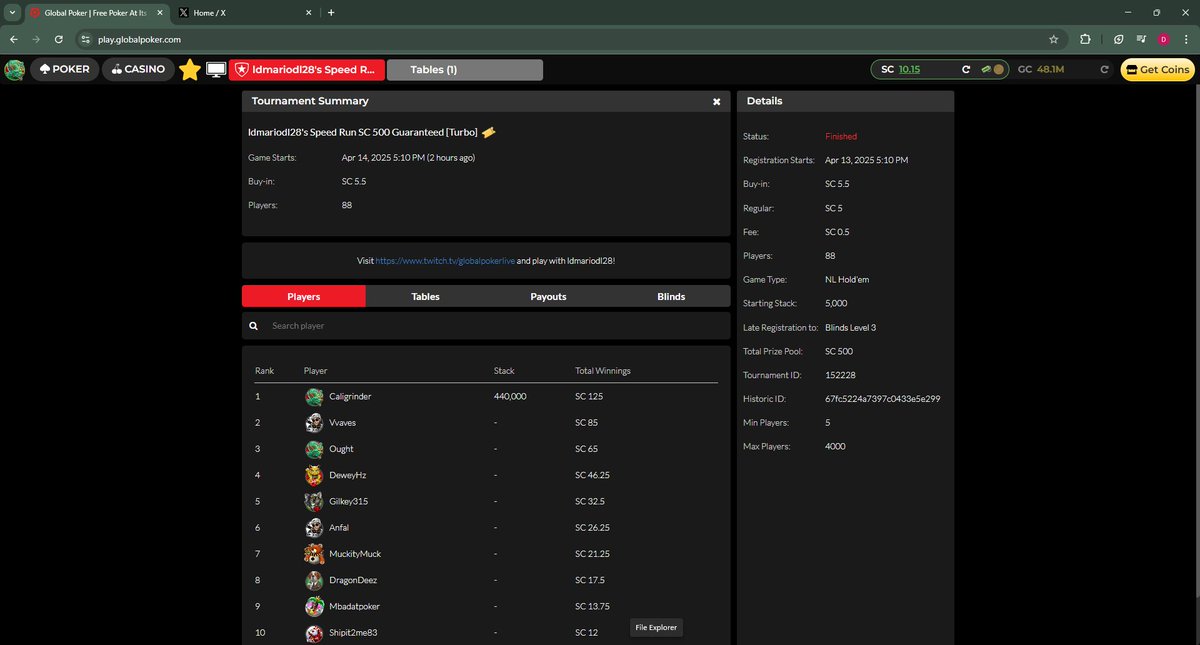This screenshot has height=645, width=1200.
Task: Click the DeweyHz player avatar
Action: [314, 475]
